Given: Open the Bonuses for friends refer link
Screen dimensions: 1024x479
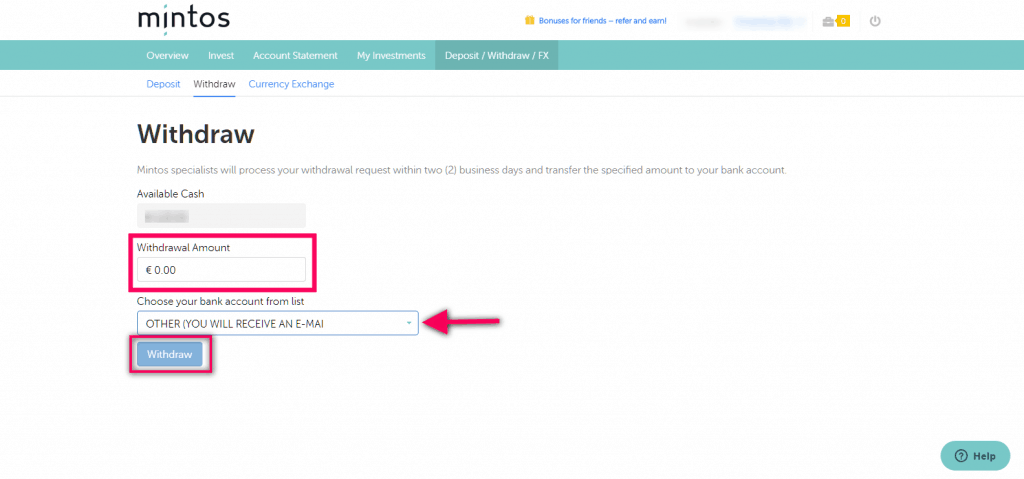Looking at the screenshot, I should click(x=602, y=21).
